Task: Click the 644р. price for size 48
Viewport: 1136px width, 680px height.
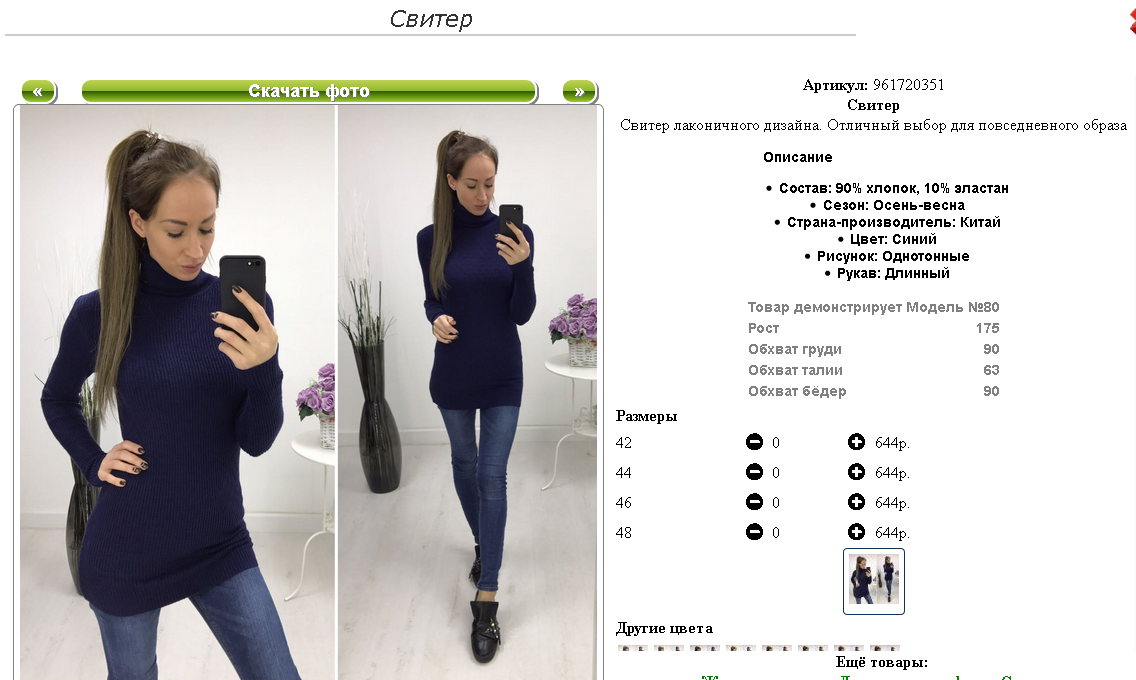Action: pyautogui.click(x=892, y=533)
